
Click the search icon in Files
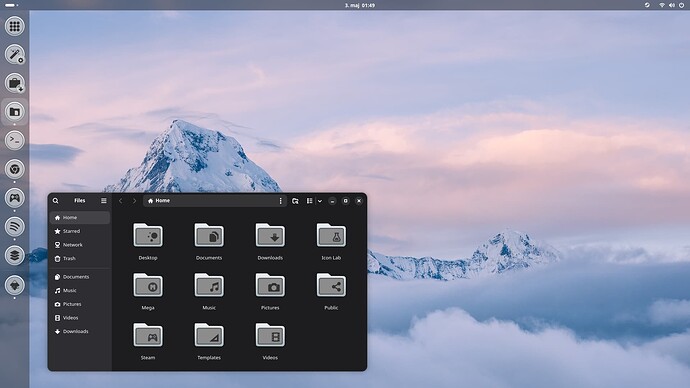(55, 201)
